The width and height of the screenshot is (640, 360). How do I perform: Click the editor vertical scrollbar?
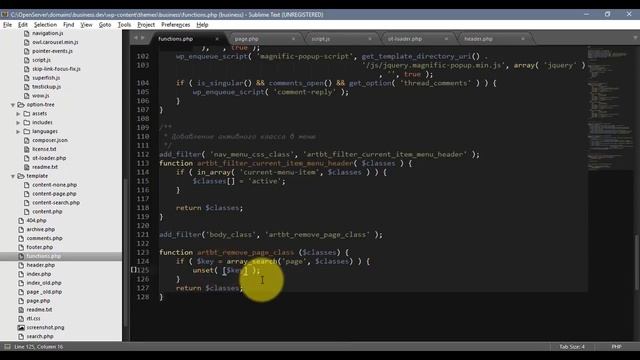pyautogui.click(x=636, y=263)
